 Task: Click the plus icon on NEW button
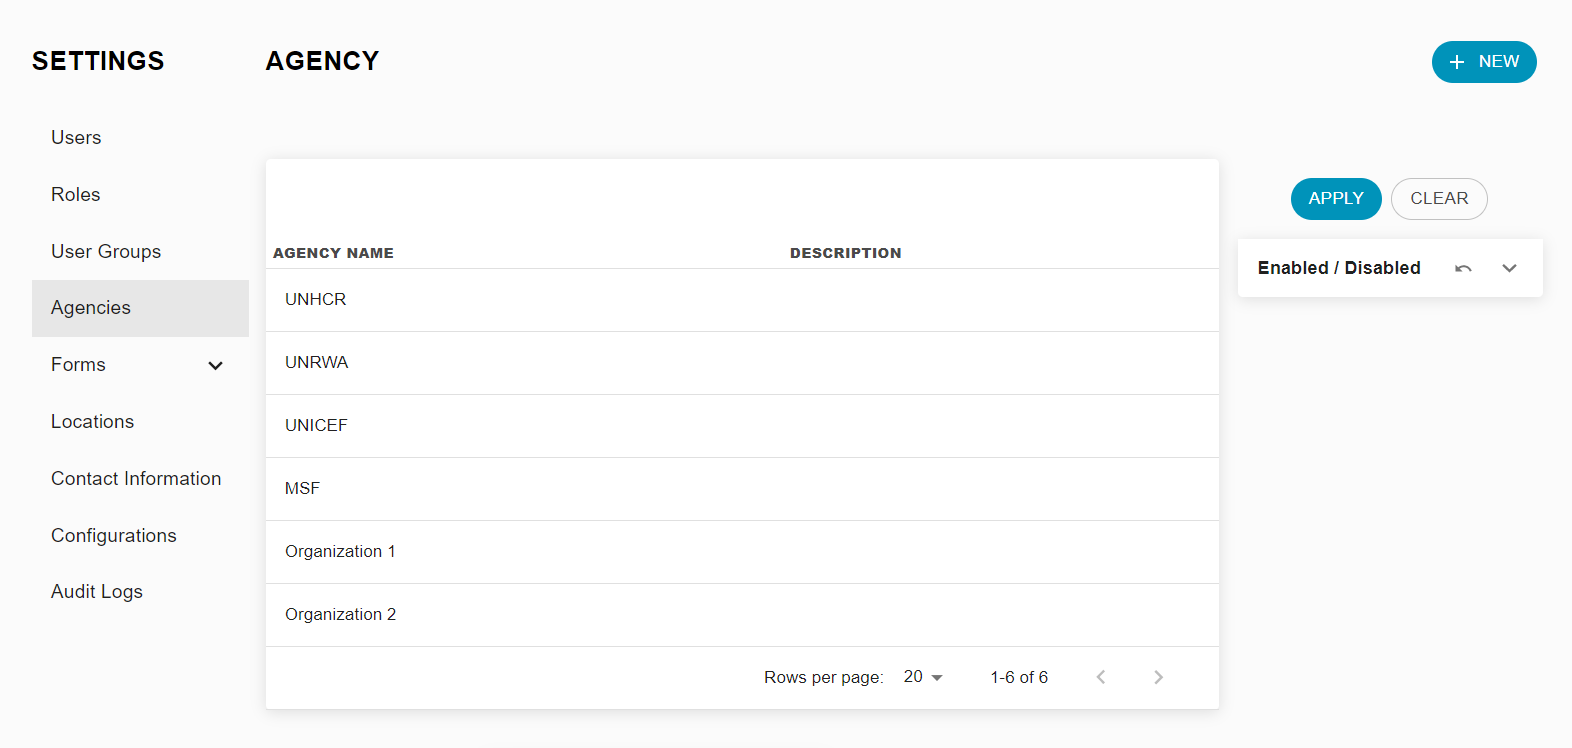(1457, 62)
